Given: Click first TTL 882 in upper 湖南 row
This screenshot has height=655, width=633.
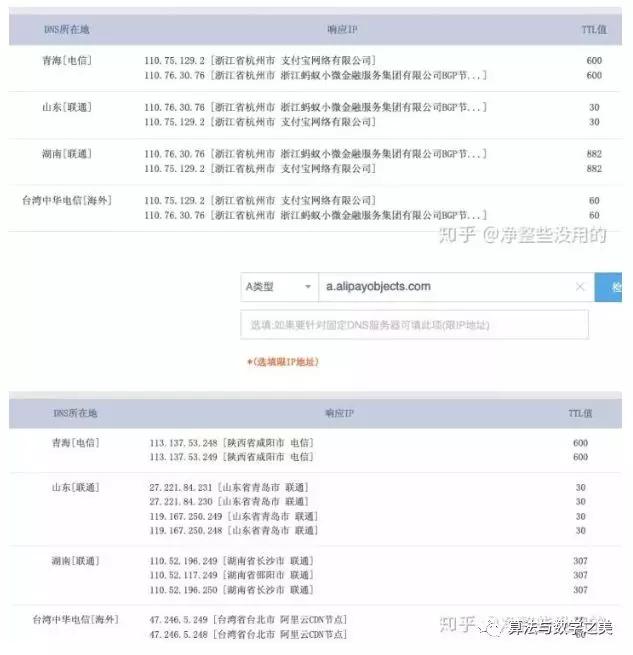Looking at the screenshot, I should [594, 154].
